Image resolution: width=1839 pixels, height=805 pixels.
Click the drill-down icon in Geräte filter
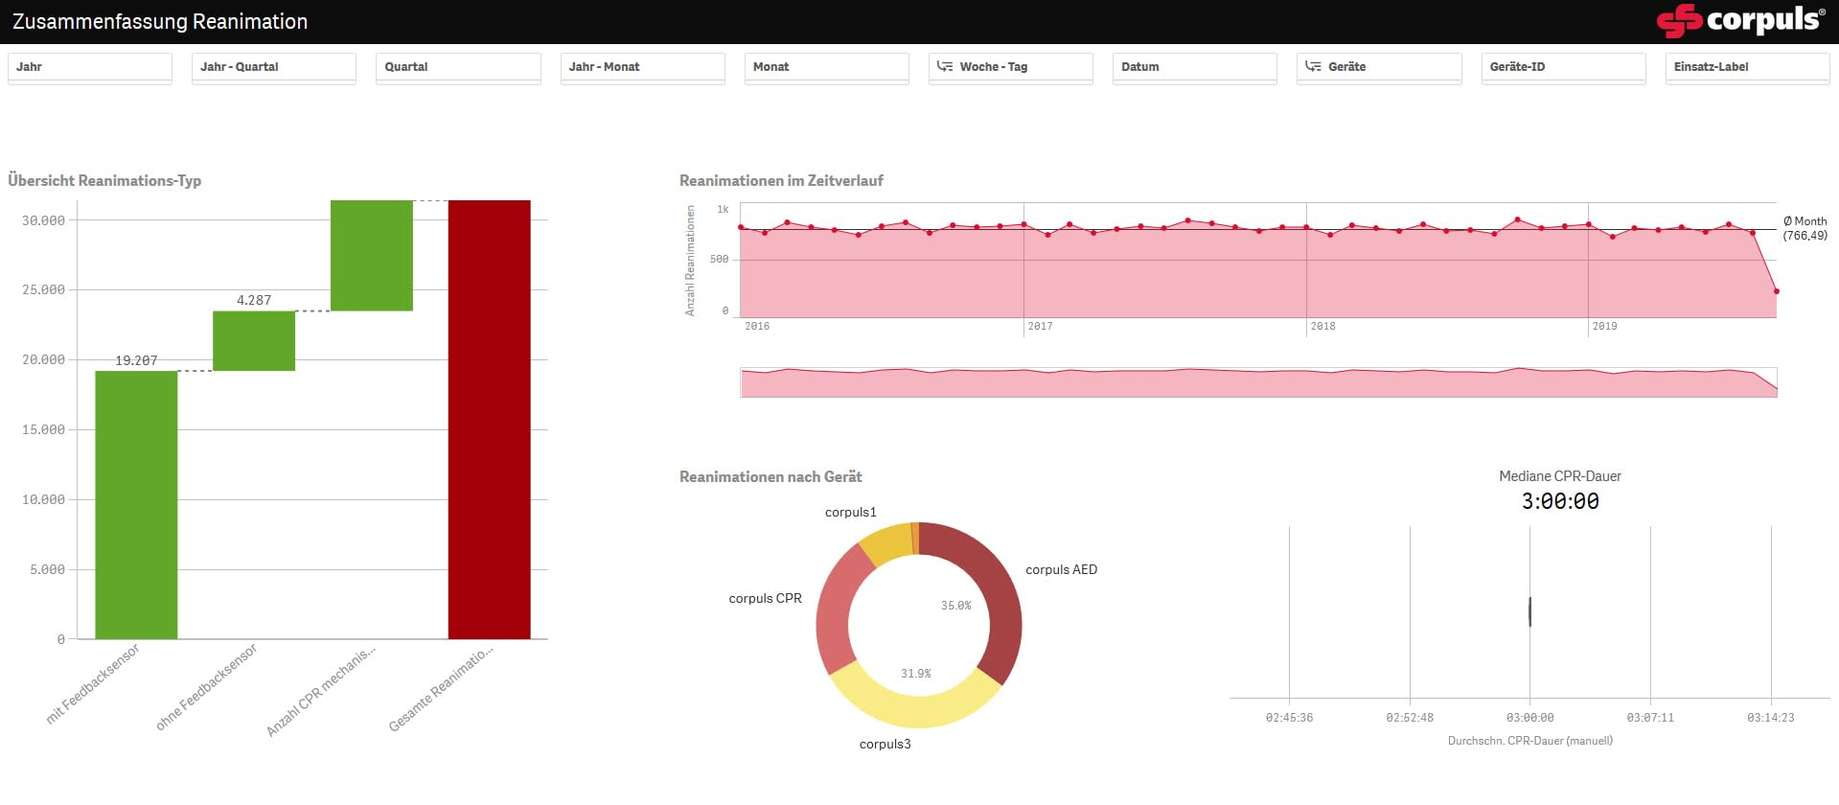pyautogui.click(x=1313, y=66)
